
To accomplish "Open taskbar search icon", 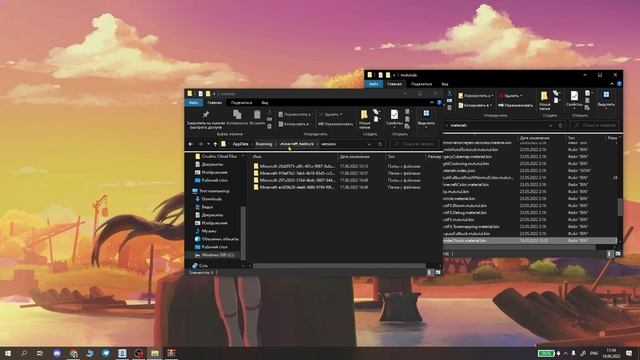I will [24, 353].
